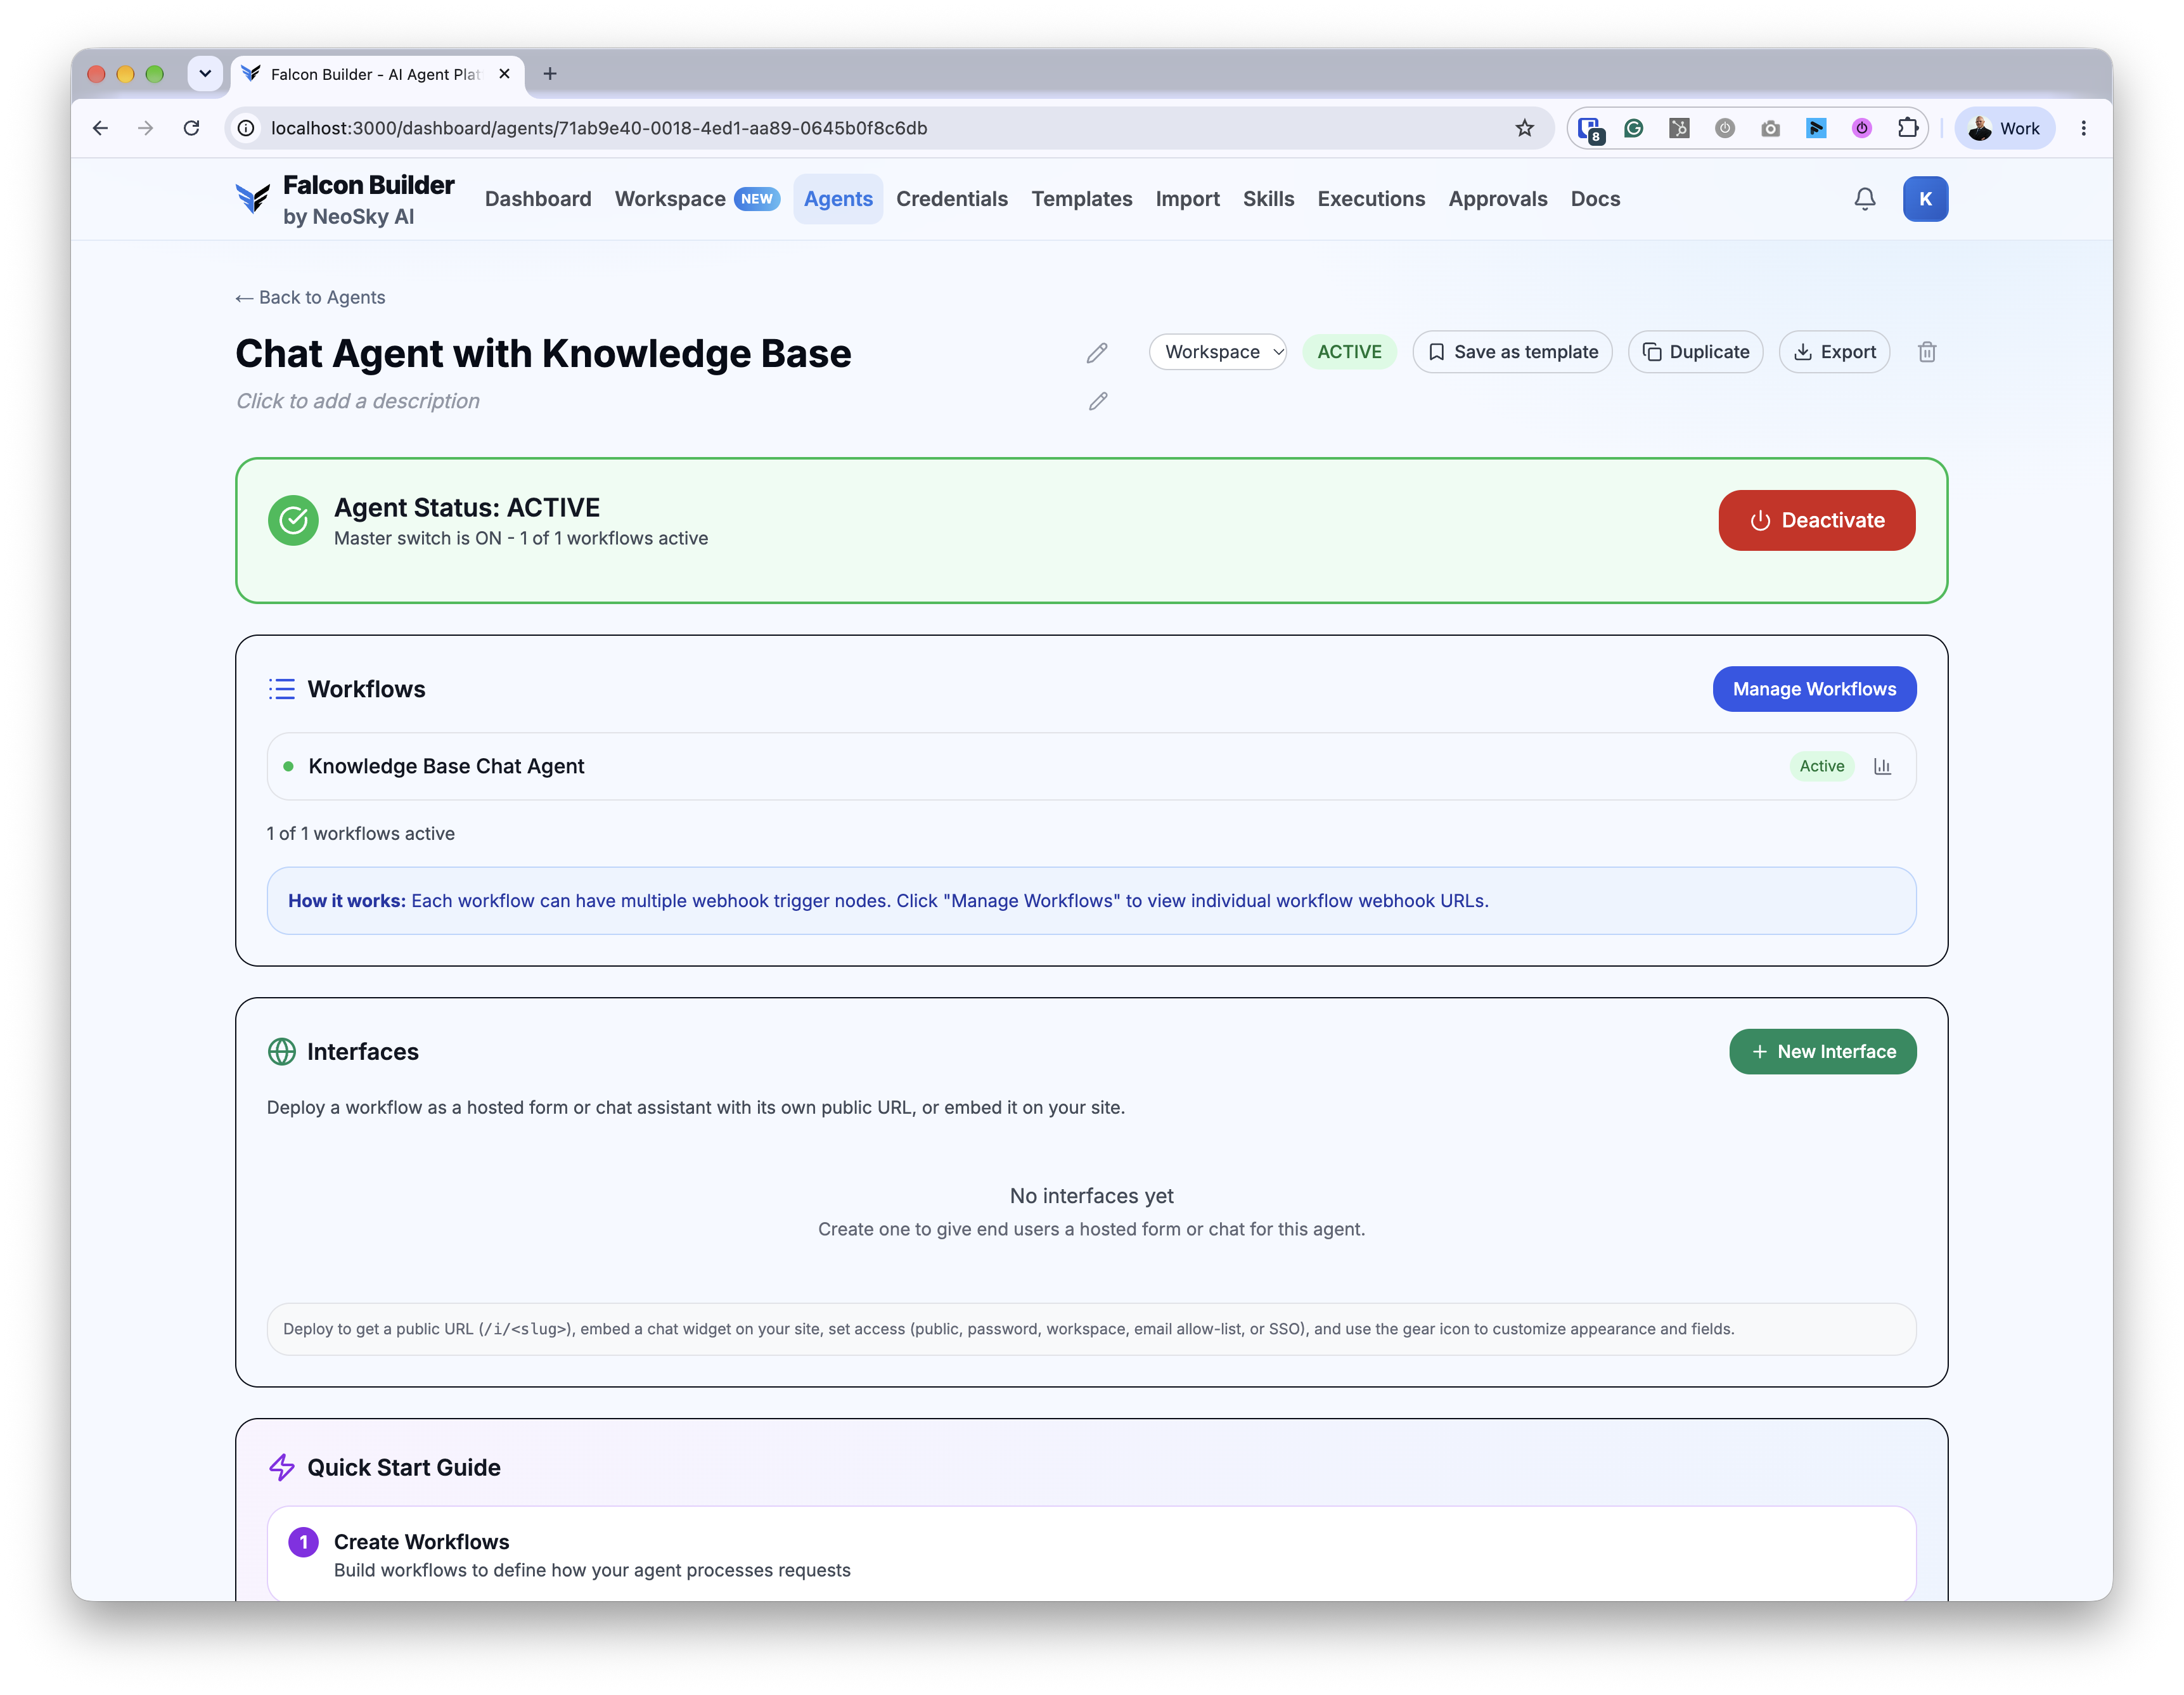Export the agent
The image size is (2184, 1695).
point(1834,352)
